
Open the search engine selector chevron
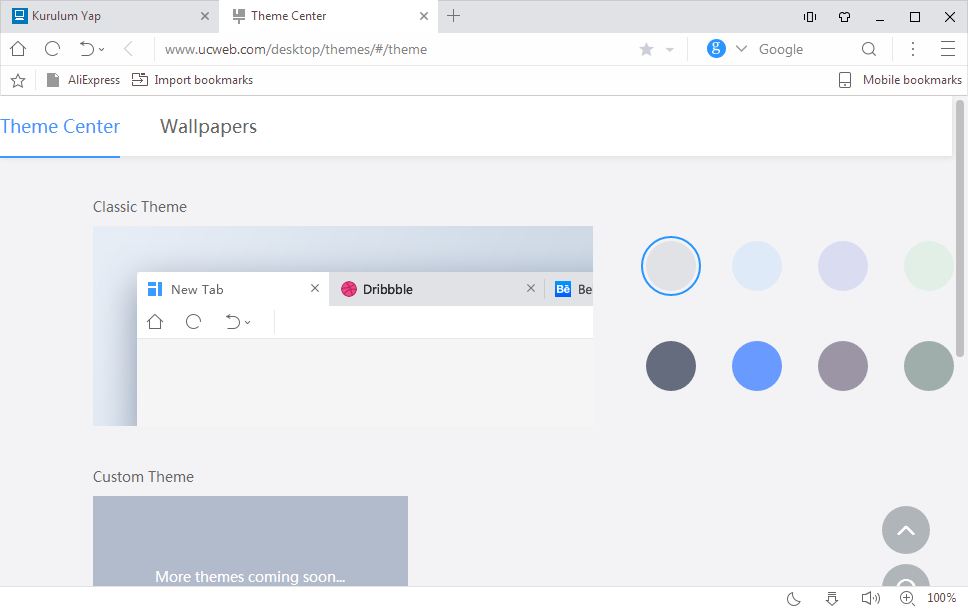(x=741, y=49)
